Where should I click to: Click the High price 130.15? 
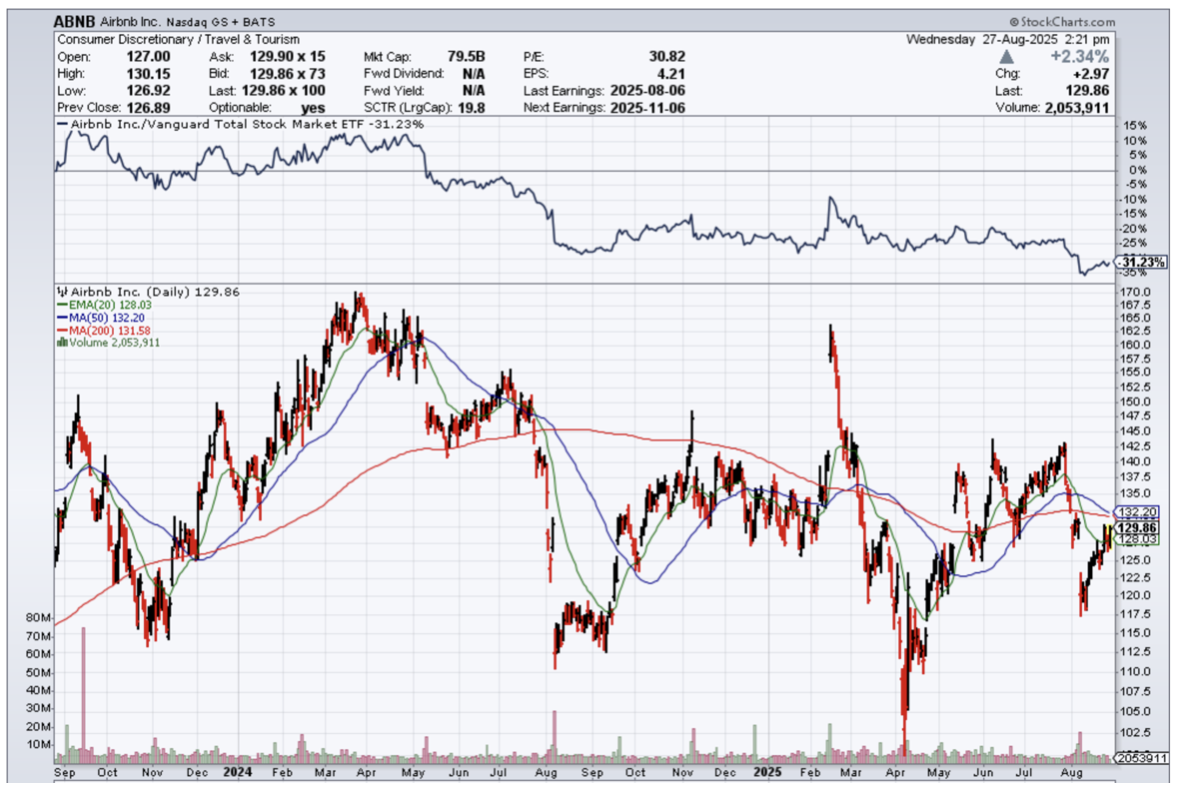[x=148, y=74]
